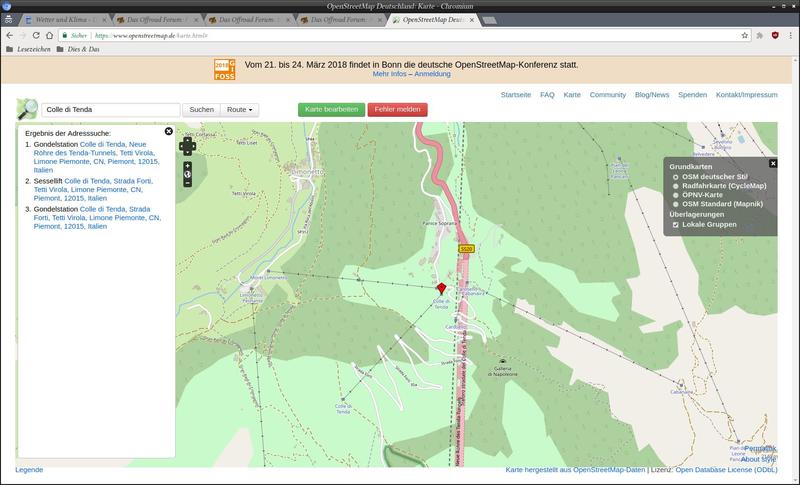Select OSM deutscher Stil base map

tap(676, 177)
